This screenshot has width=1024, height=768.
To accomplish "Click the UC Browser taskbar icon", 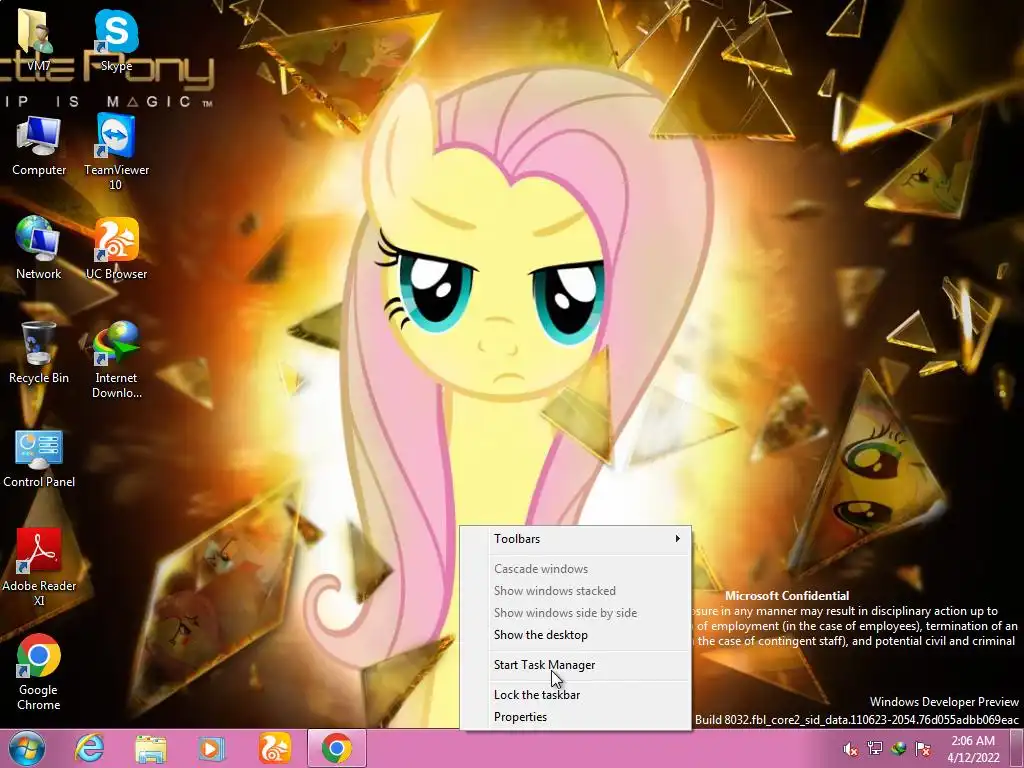I will coord(274,748).
